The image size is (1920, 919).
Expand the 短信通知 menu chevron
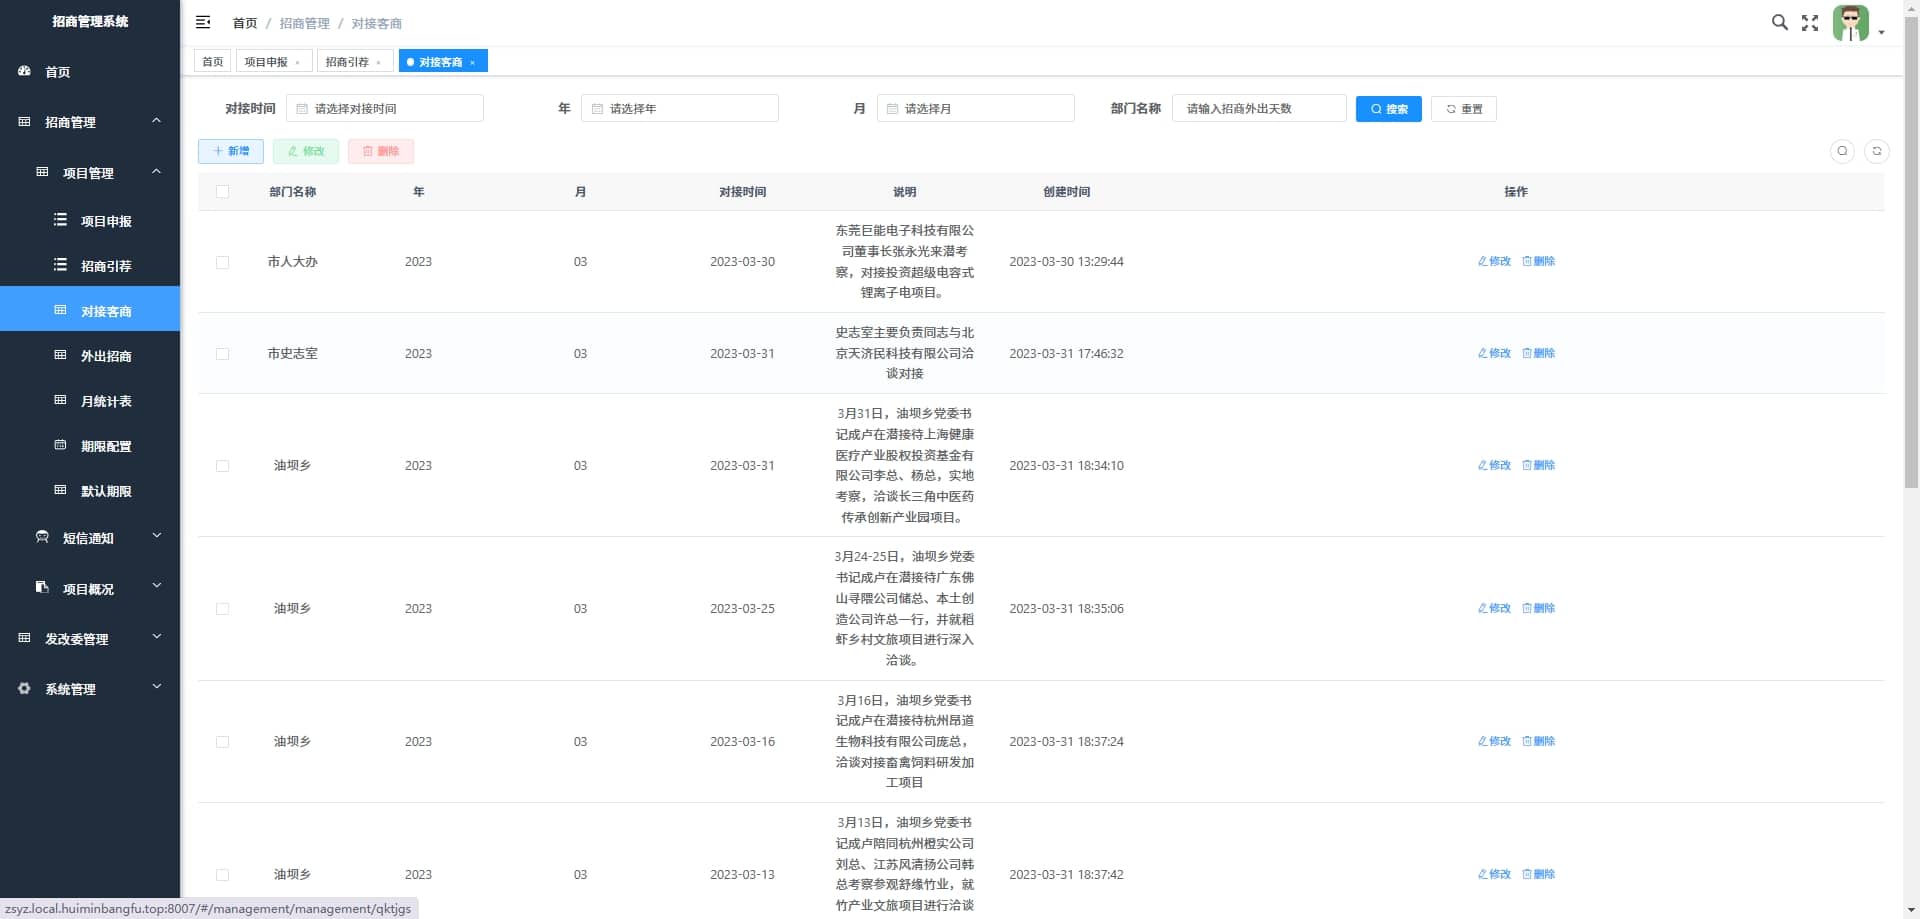156,536
